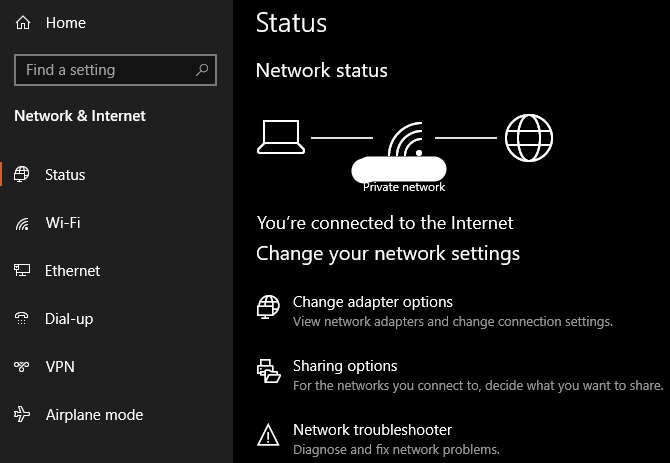The height and width of the screenshot is (463, 670).
Task: Select the Ethernet monitor icon
Action: coord(22,270)
